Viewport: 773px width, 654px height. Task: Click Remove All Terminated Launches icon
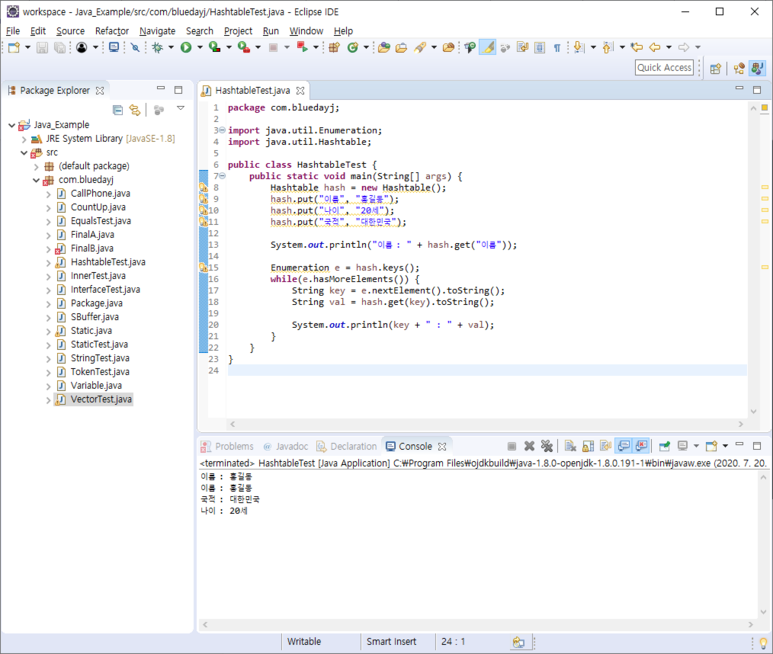coord(547,446)
